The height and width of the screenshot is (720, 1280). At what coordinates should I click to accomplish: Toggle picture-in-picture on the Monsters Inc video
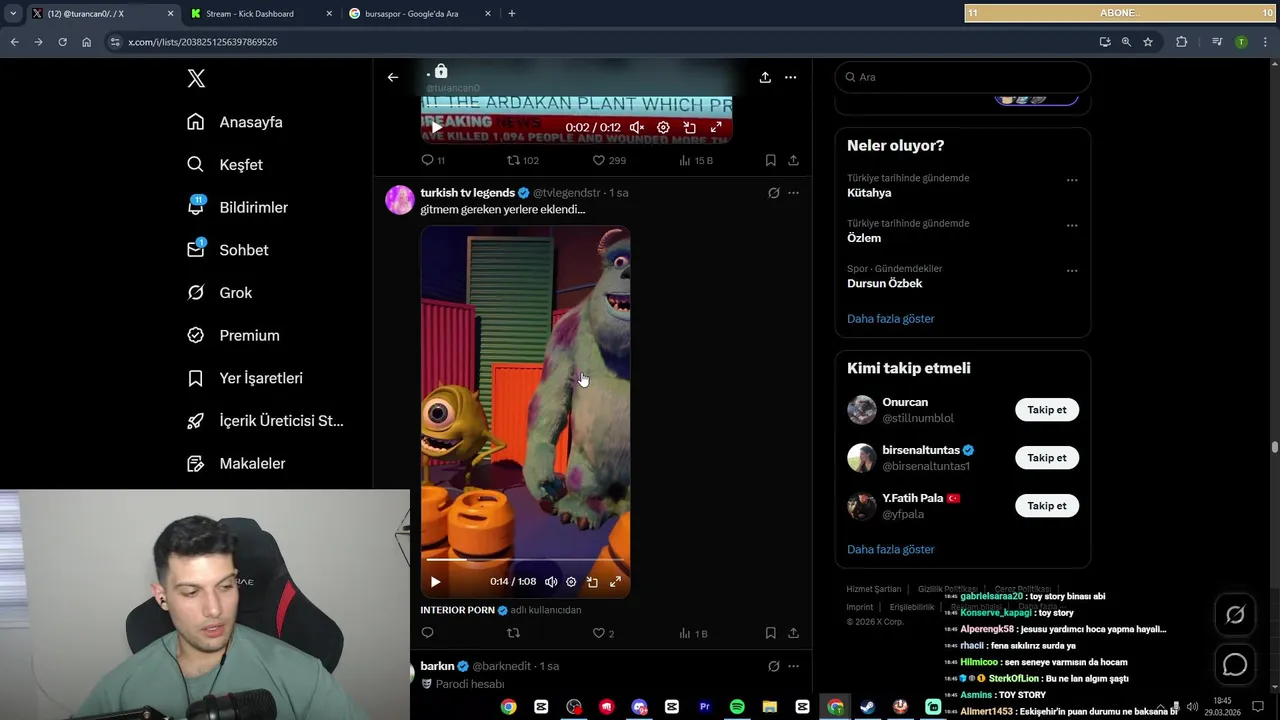[x=592, y=581]
